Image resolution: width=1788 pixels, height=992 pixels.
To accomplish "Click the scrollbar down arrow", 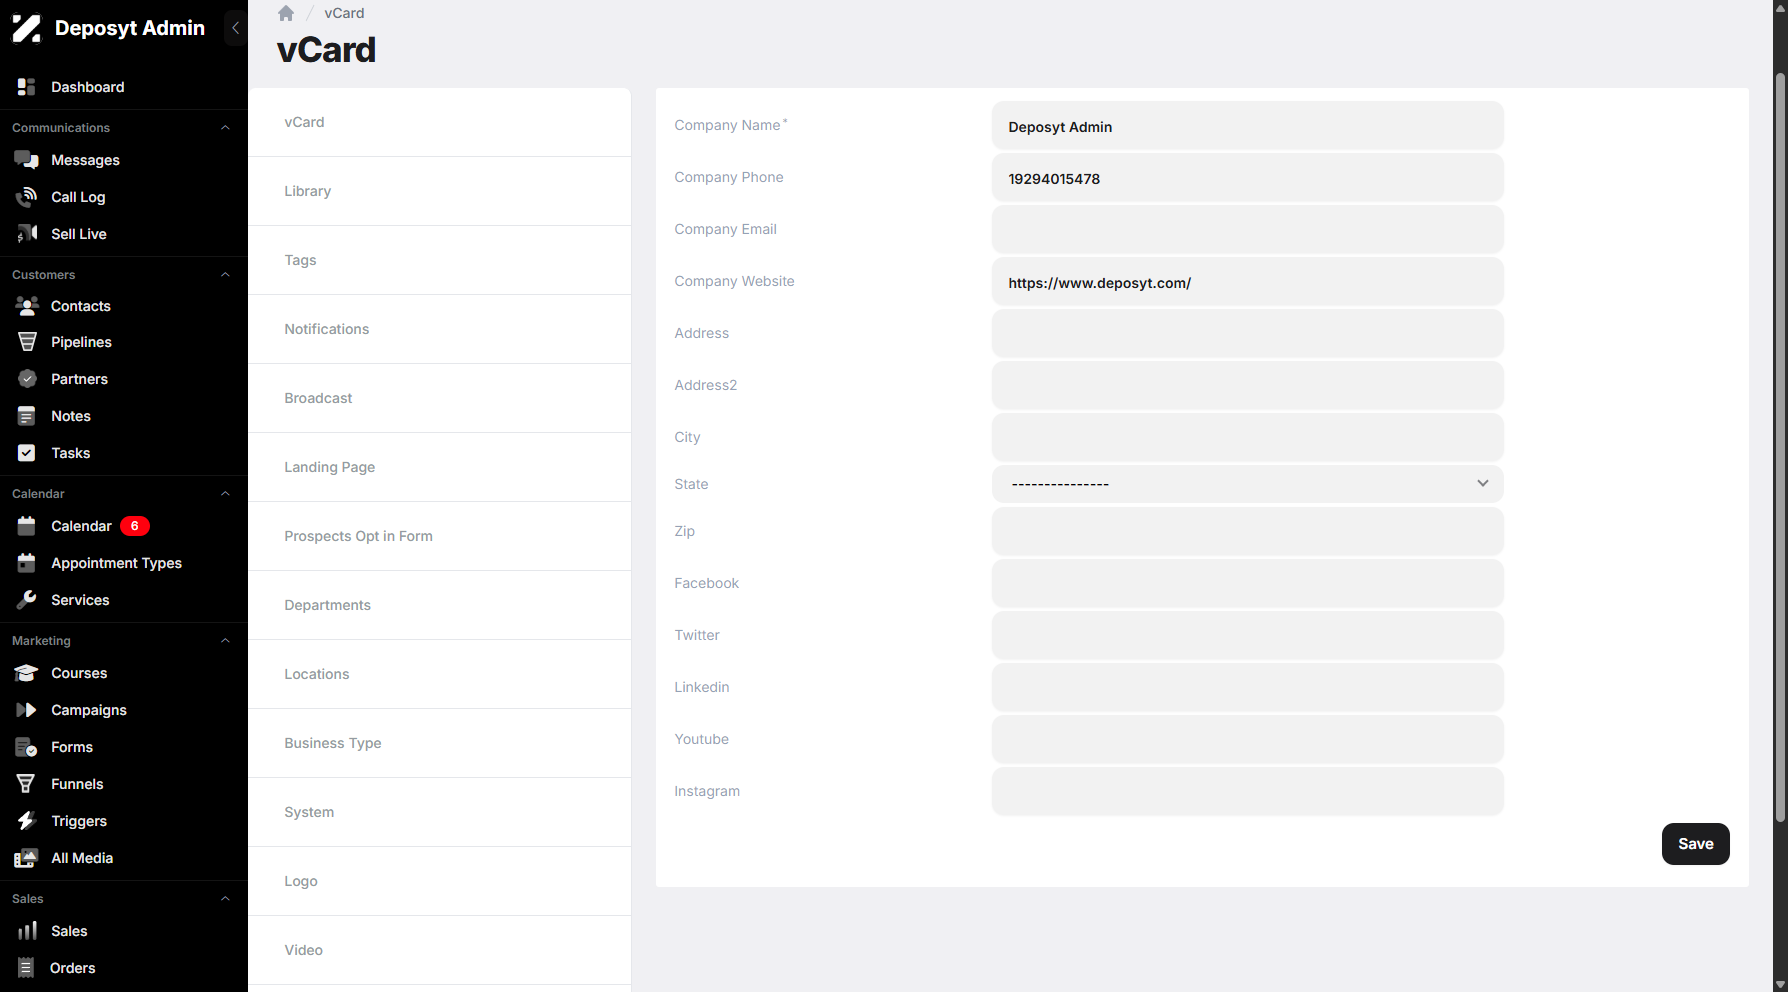I will (1780, 984).
